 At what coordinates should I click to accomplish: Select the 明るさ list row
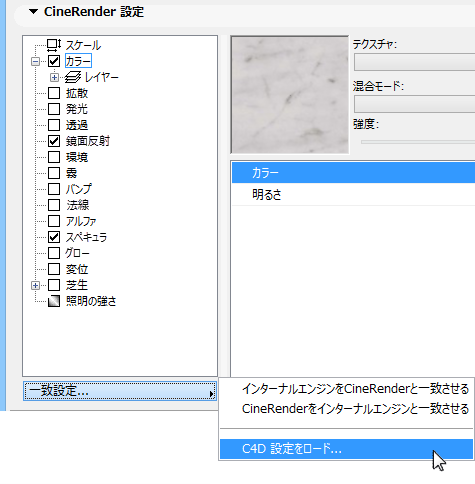pyautogui.click(x=353, y=194)
